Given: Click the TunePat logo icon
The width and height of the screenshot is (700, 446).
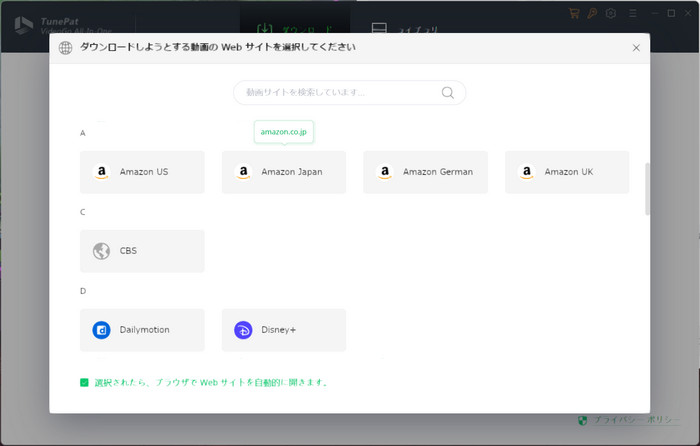Looking at the screenshot, I should click(x=24, y=25).
